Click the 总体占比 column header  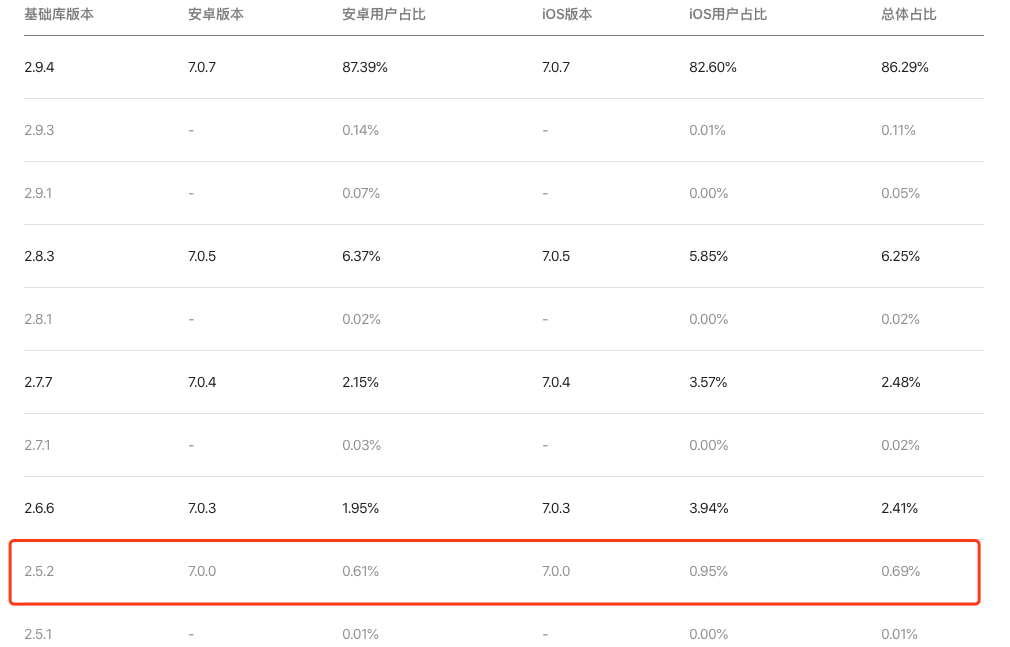pos(909,15)
